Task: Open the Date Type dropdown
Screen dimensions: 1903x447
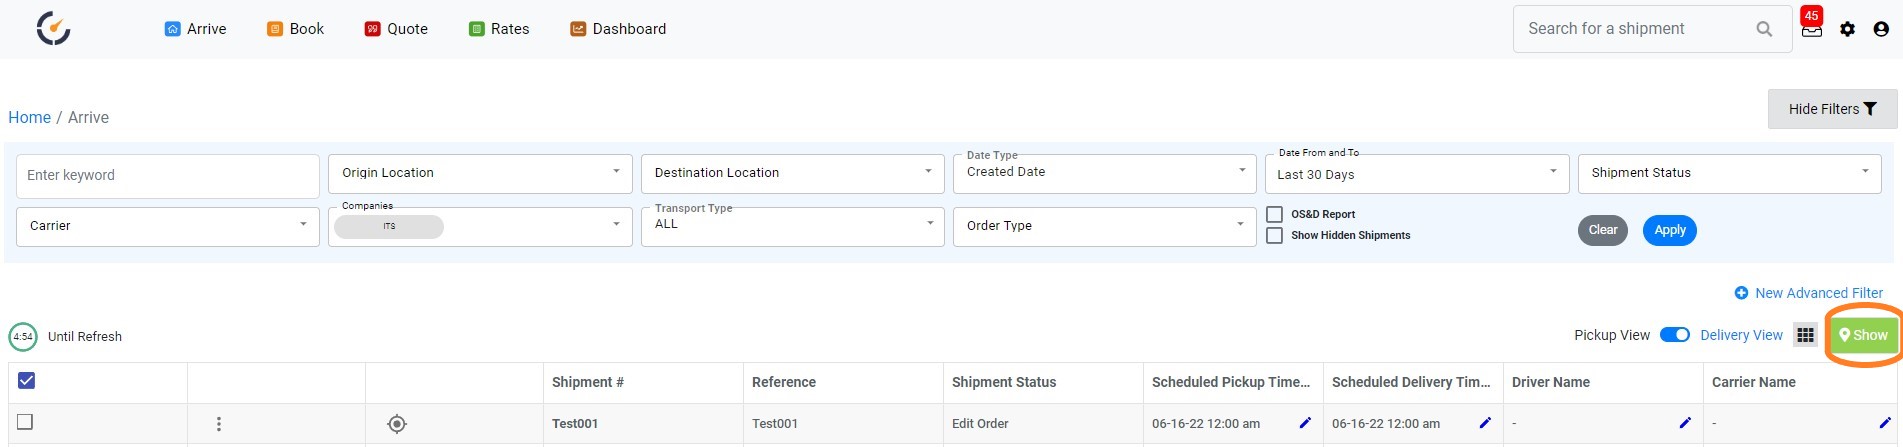Action: [1104, 173]
